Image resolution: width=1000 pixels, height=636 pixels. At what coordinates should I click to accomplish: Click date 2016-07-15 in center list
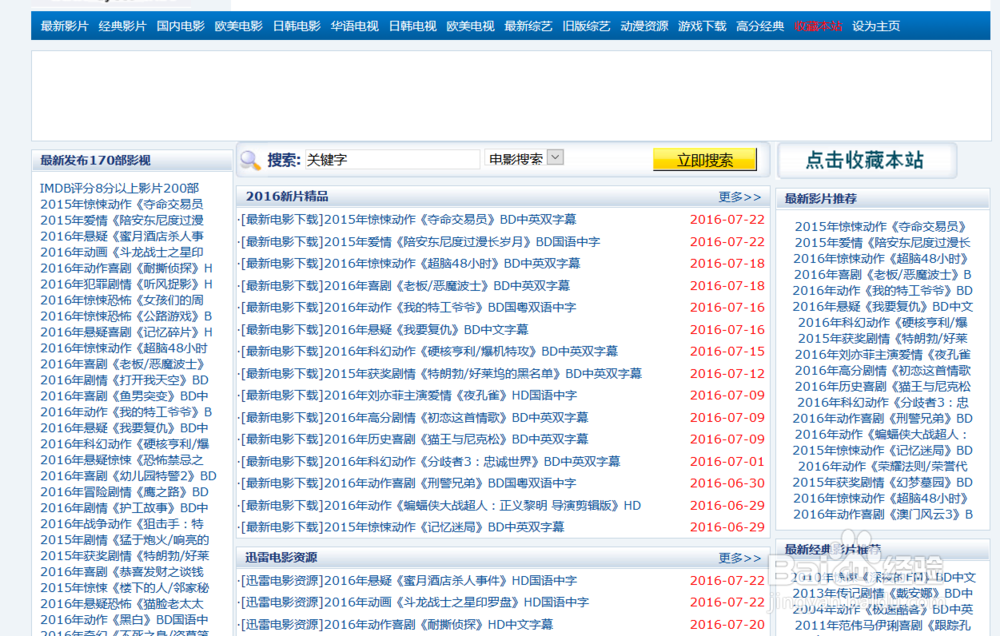click(727, 351)
